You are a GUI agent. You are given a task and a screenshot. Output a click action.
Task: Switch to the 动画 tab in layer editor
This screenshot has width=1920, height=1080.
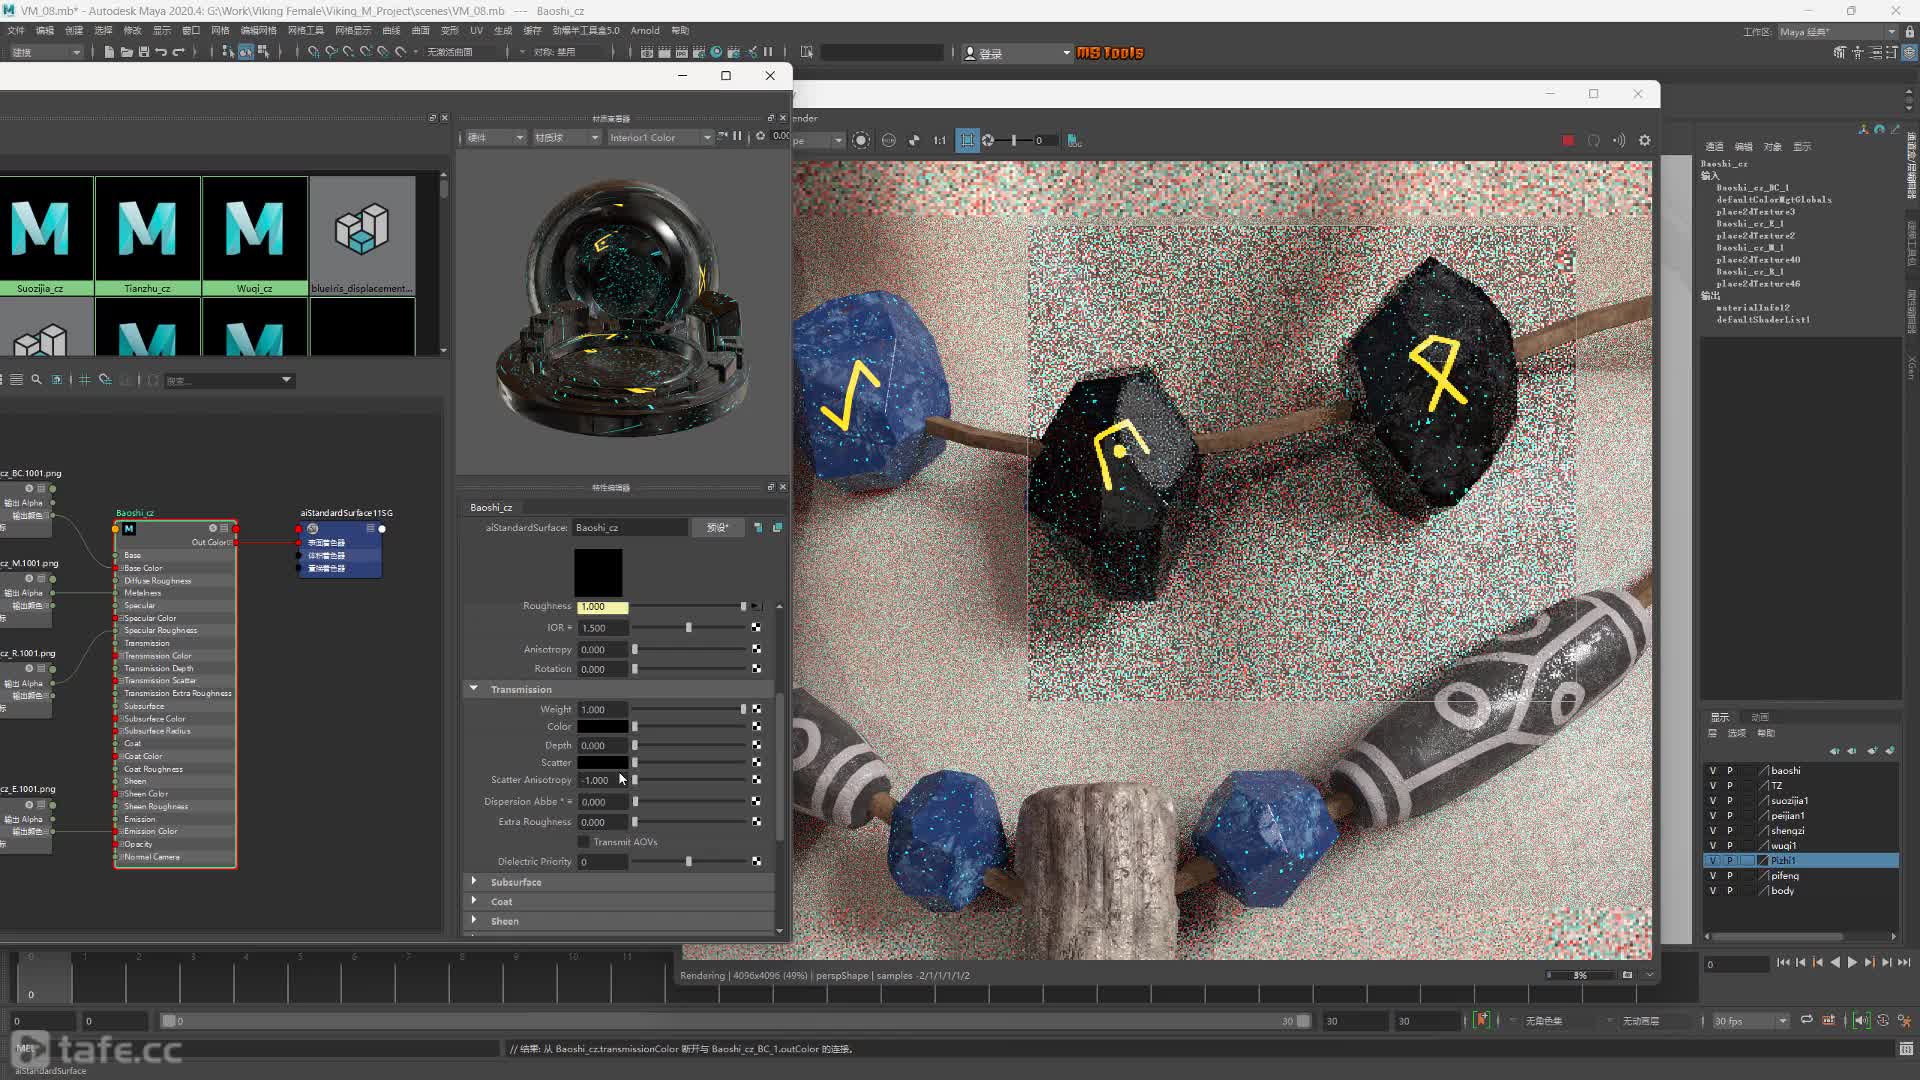click(1760, 717)
